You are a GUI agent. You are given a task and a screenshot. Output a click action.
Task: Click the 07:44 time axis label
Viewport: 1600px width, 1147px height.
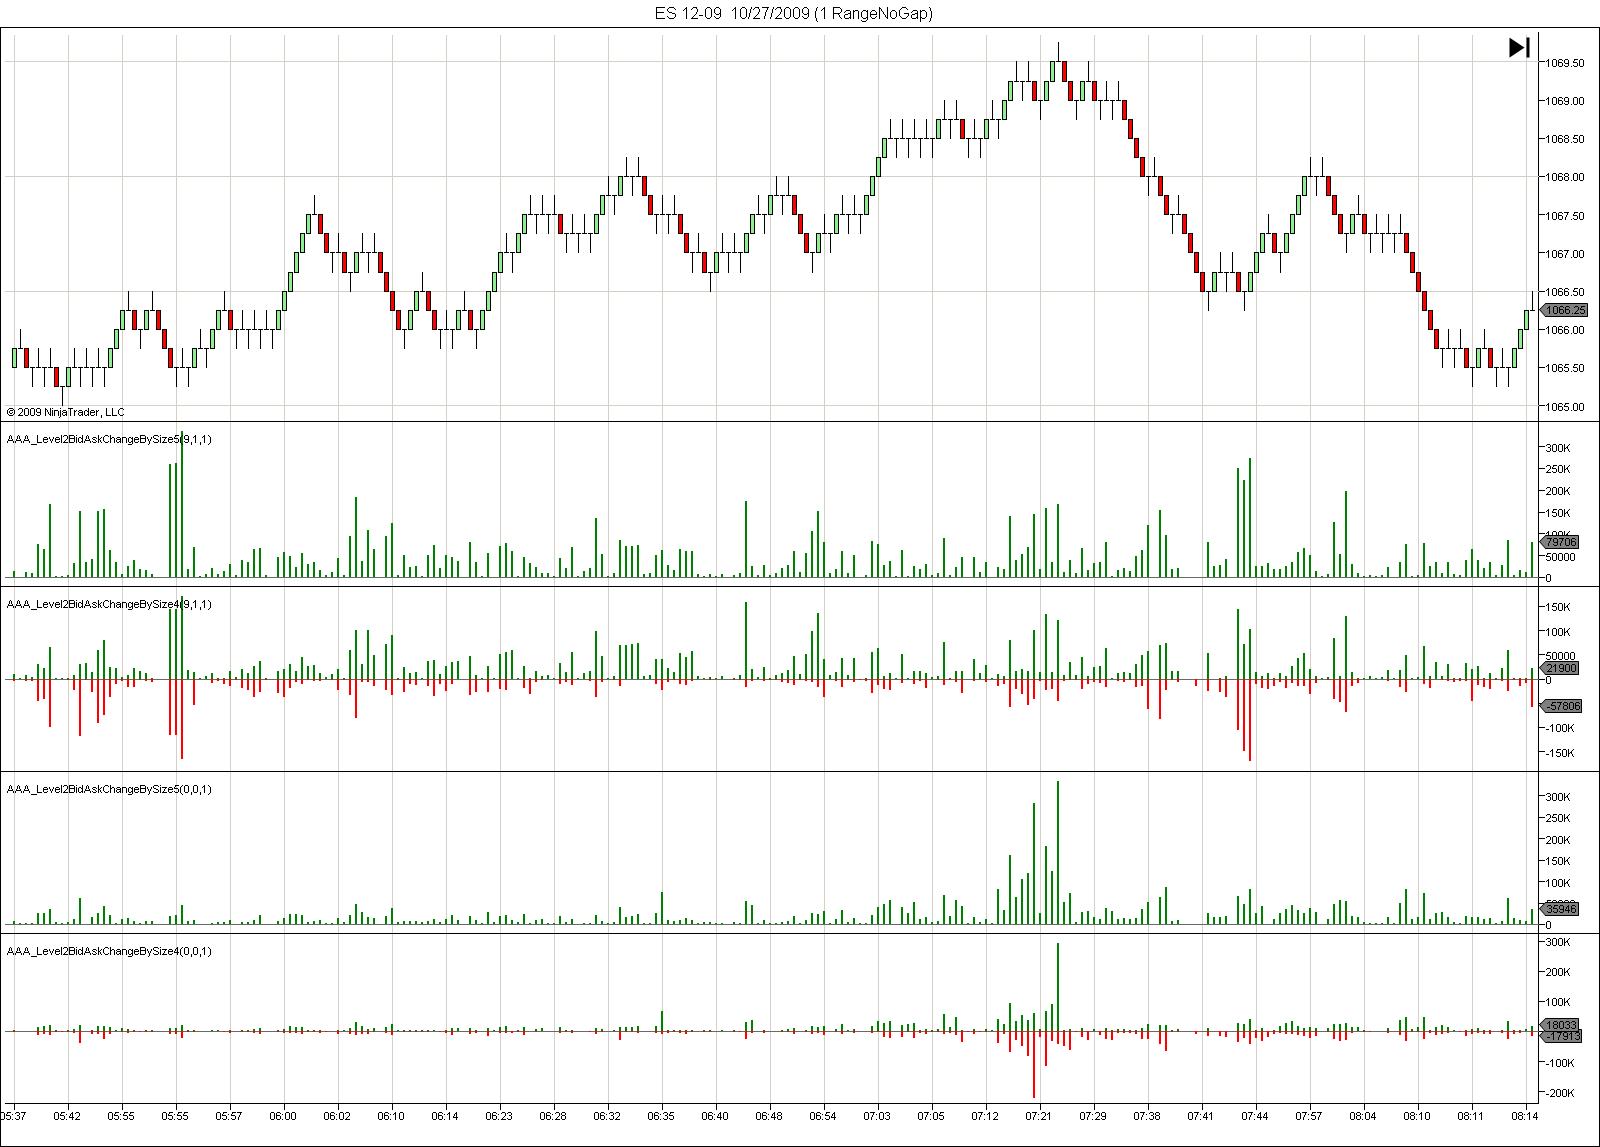tap(1255, 1116)
